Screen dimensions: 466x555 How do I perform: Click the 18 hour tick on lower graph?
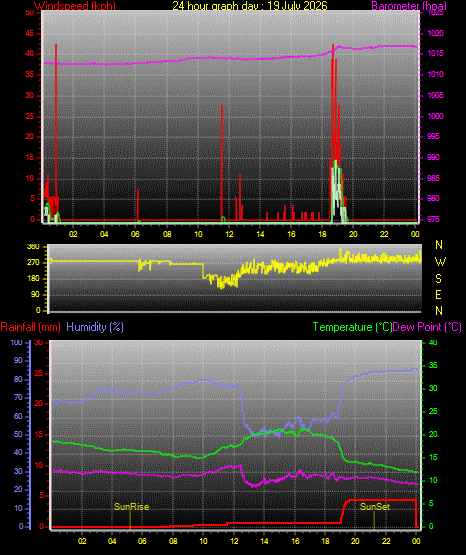pos(326,541)
